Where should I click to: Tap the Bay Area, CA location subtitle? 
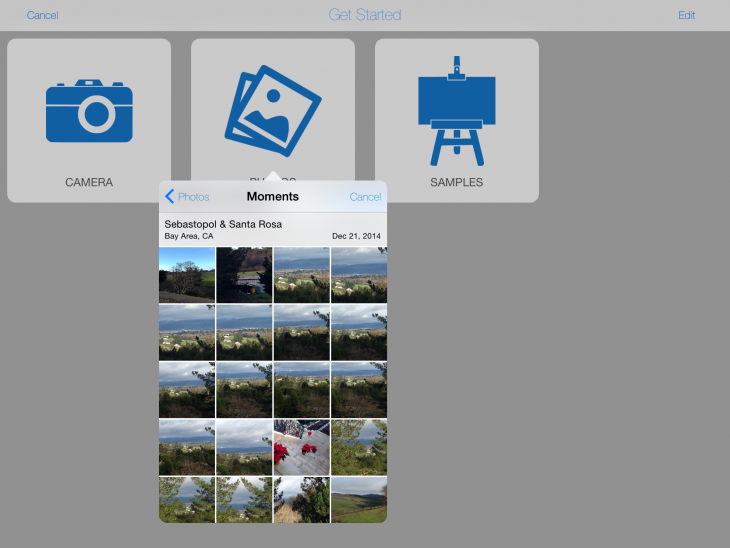[189, 237]
